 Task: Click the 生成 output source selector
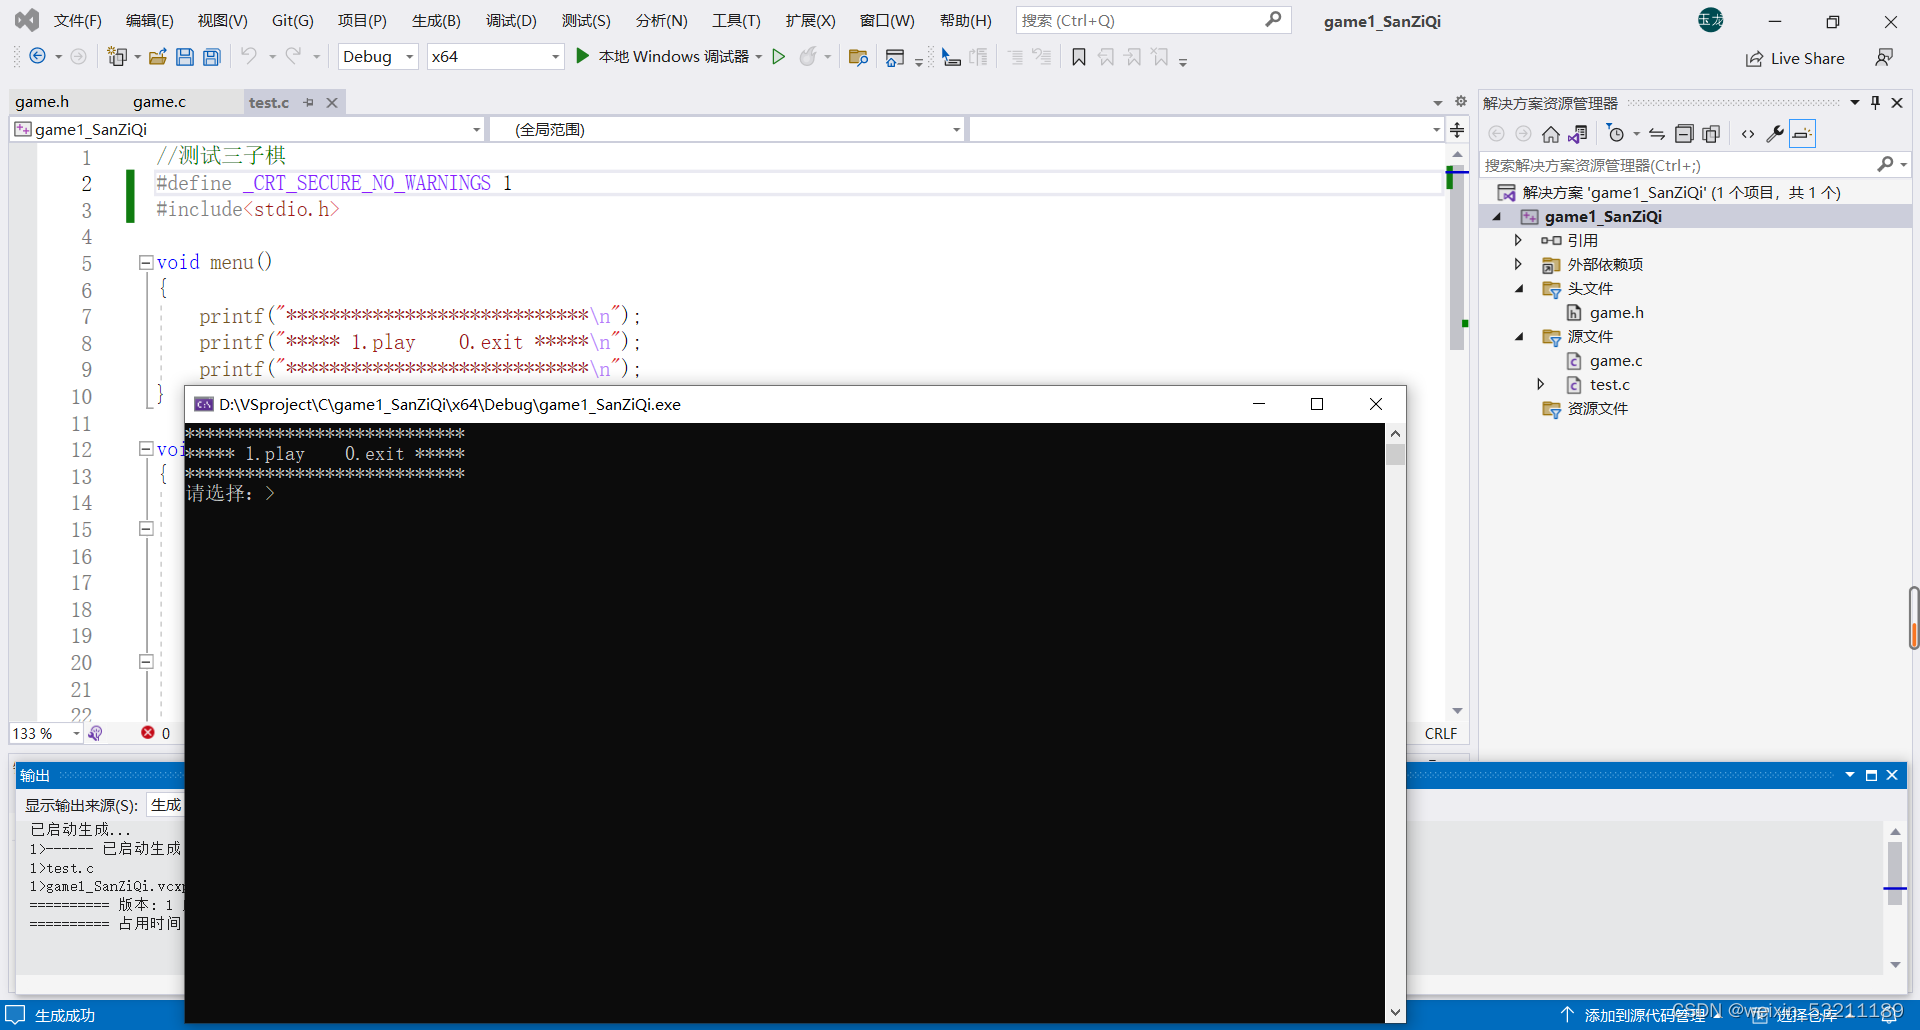point(166,805)
